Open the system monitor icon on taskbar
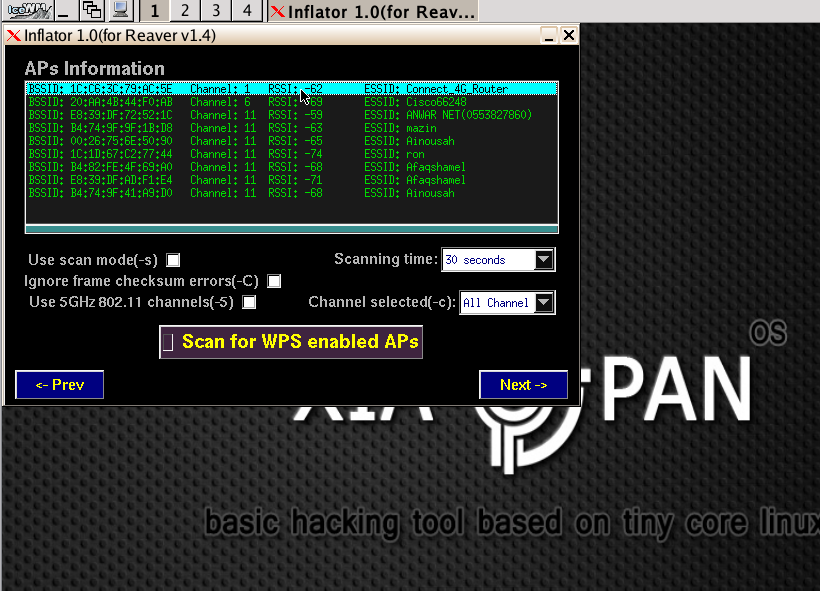The height and width of the screenshot is (591, 820). coord(120,10)
